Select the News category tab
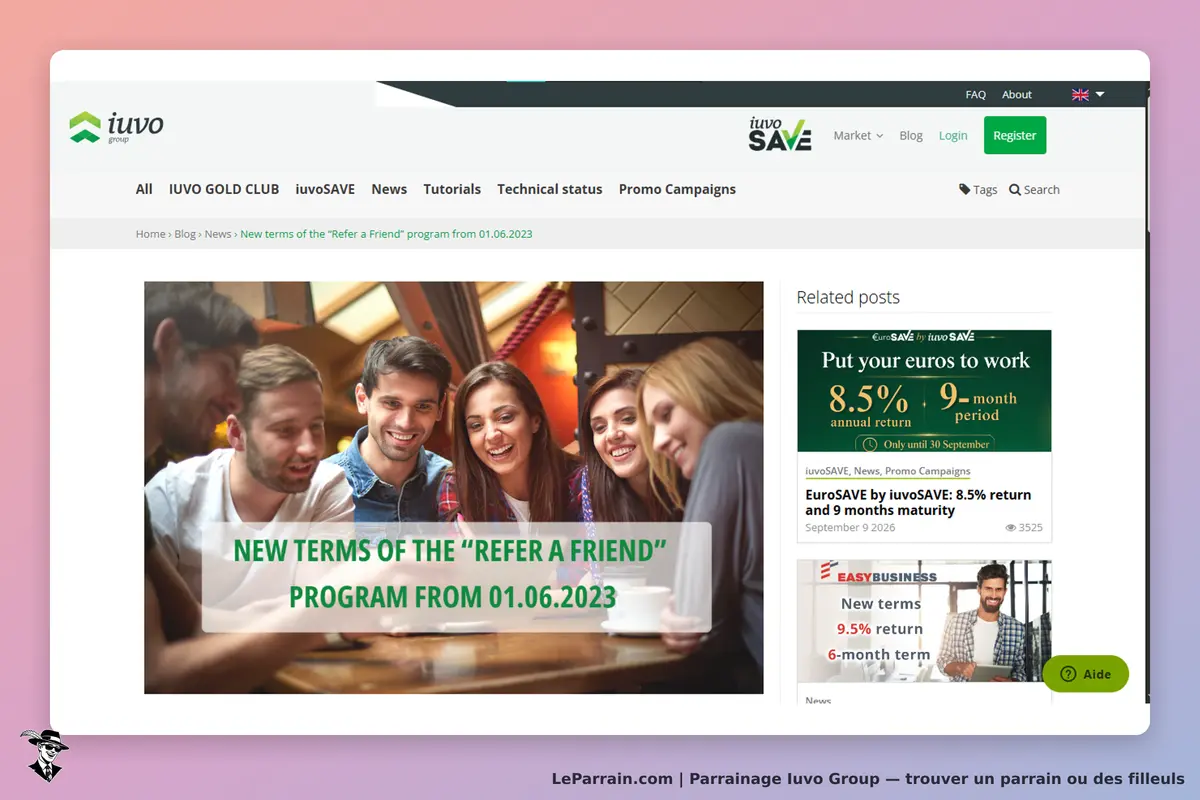 (x=389, y=189)
